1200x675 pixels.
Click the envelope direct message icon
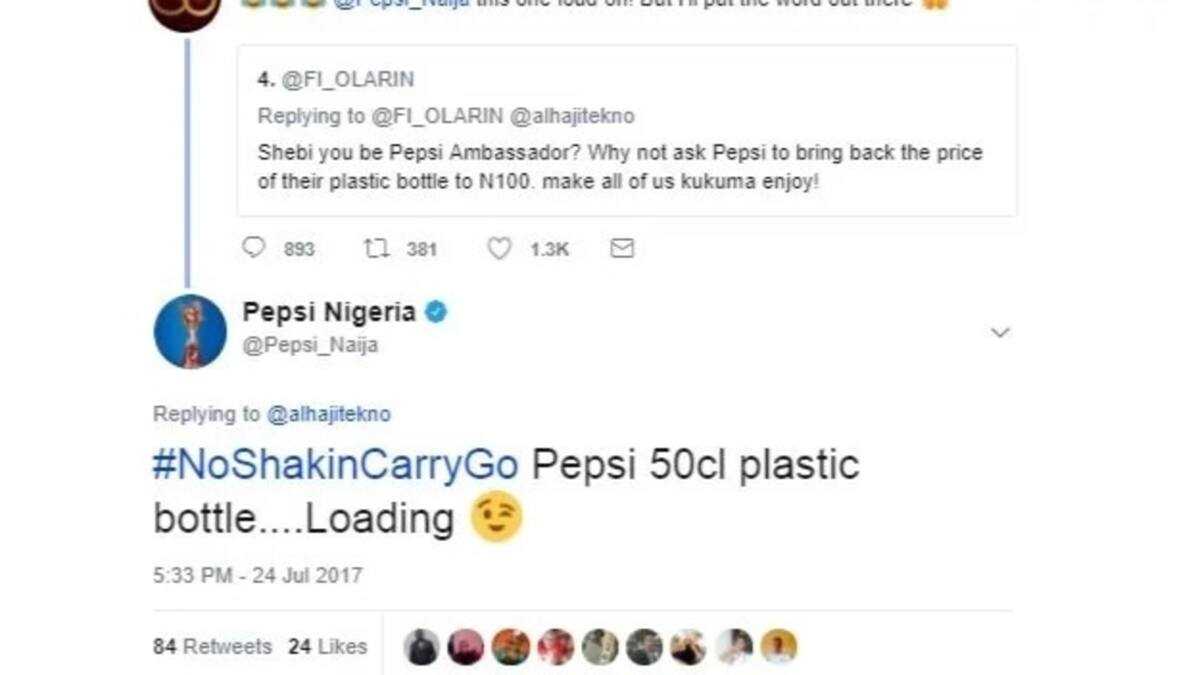point(622,248)
